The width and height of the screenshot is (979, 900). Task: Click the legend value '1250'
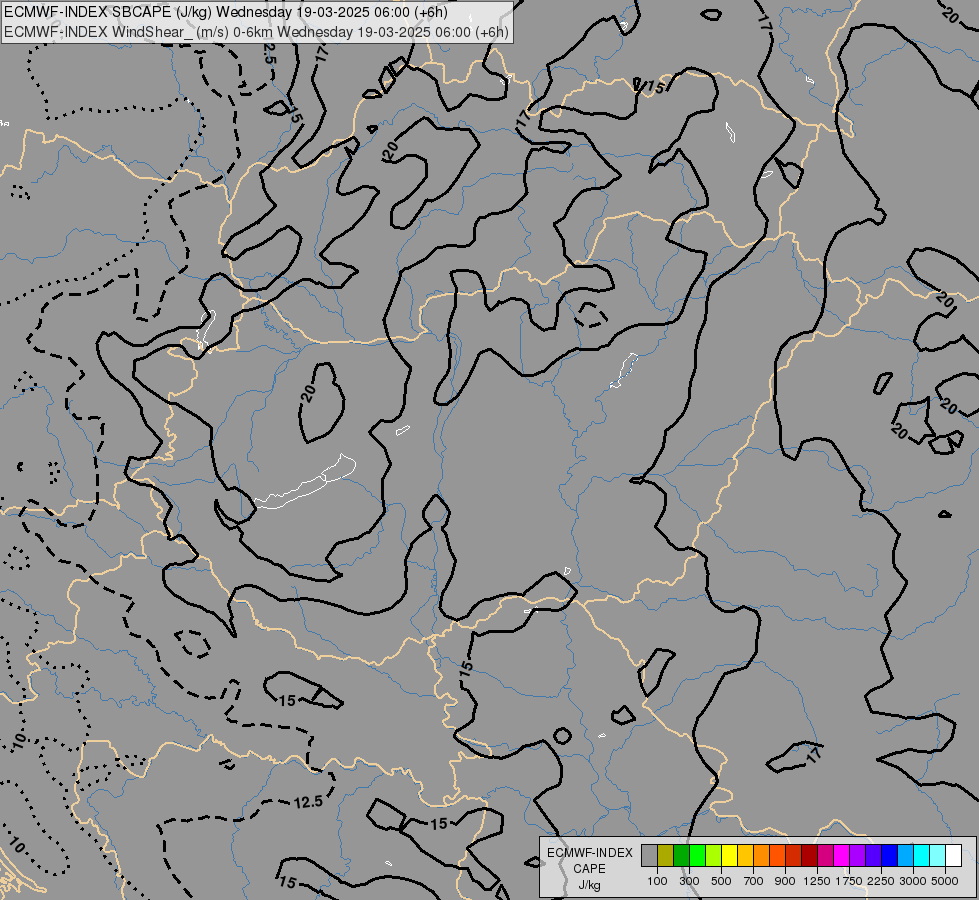(x=817, y=881)
